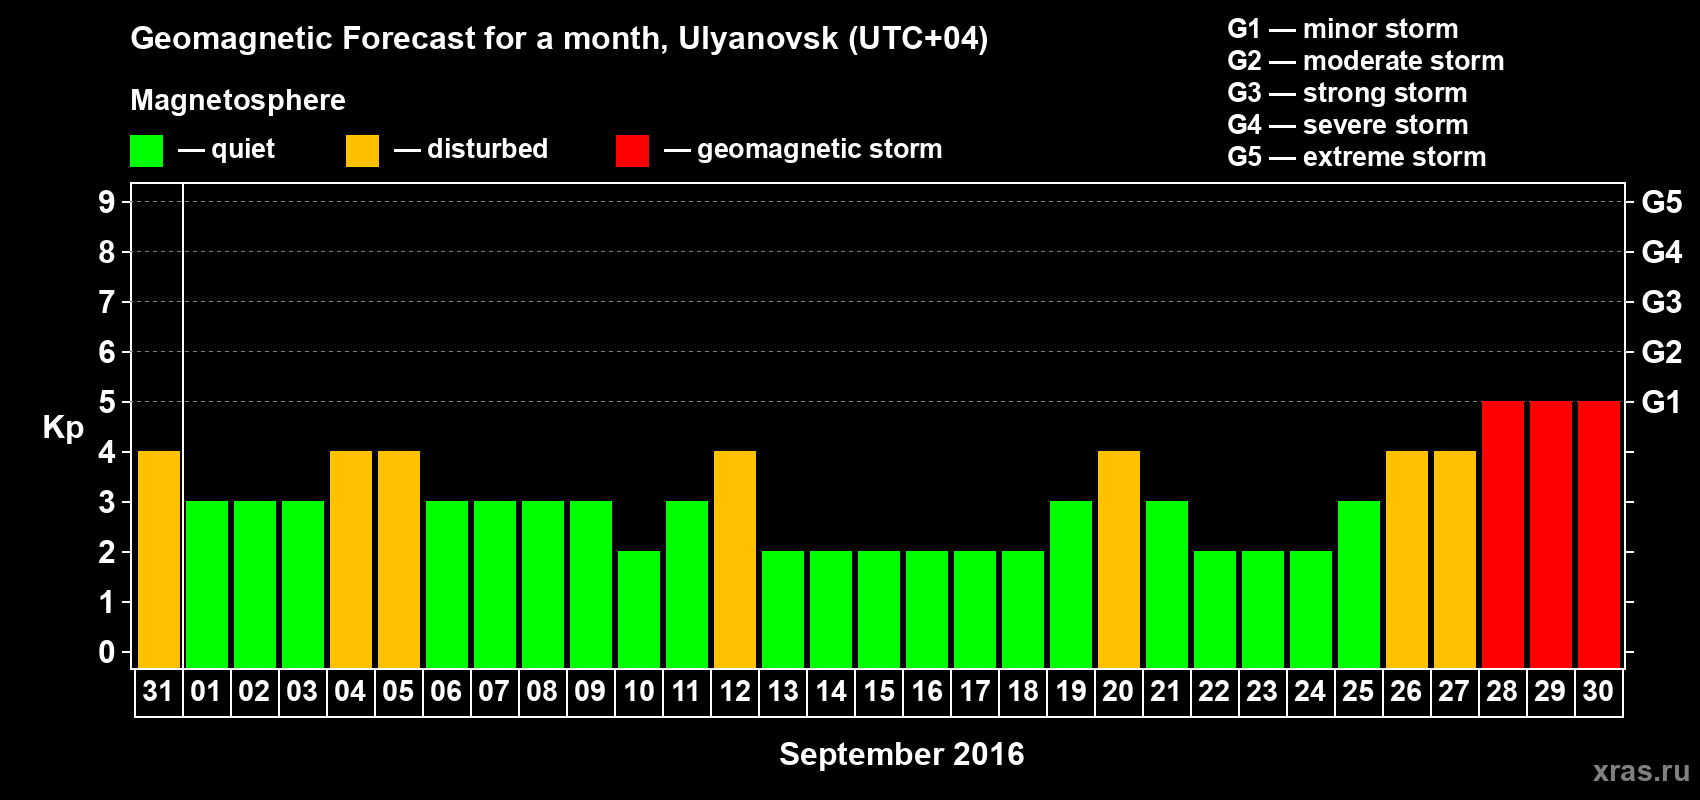Select the orange bar for day 12
Image resolution: width=1700 pixels, height=800 pixels.
point(735,559)
